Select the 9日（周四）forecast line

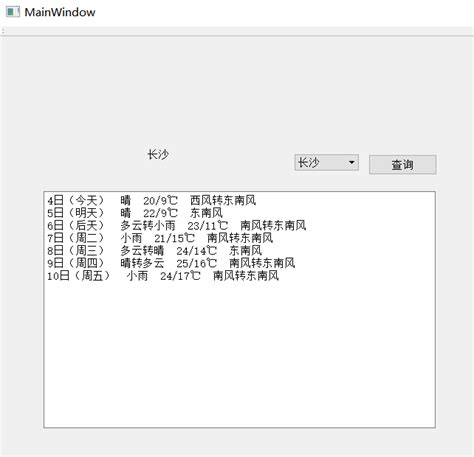[x=171, y=263]
